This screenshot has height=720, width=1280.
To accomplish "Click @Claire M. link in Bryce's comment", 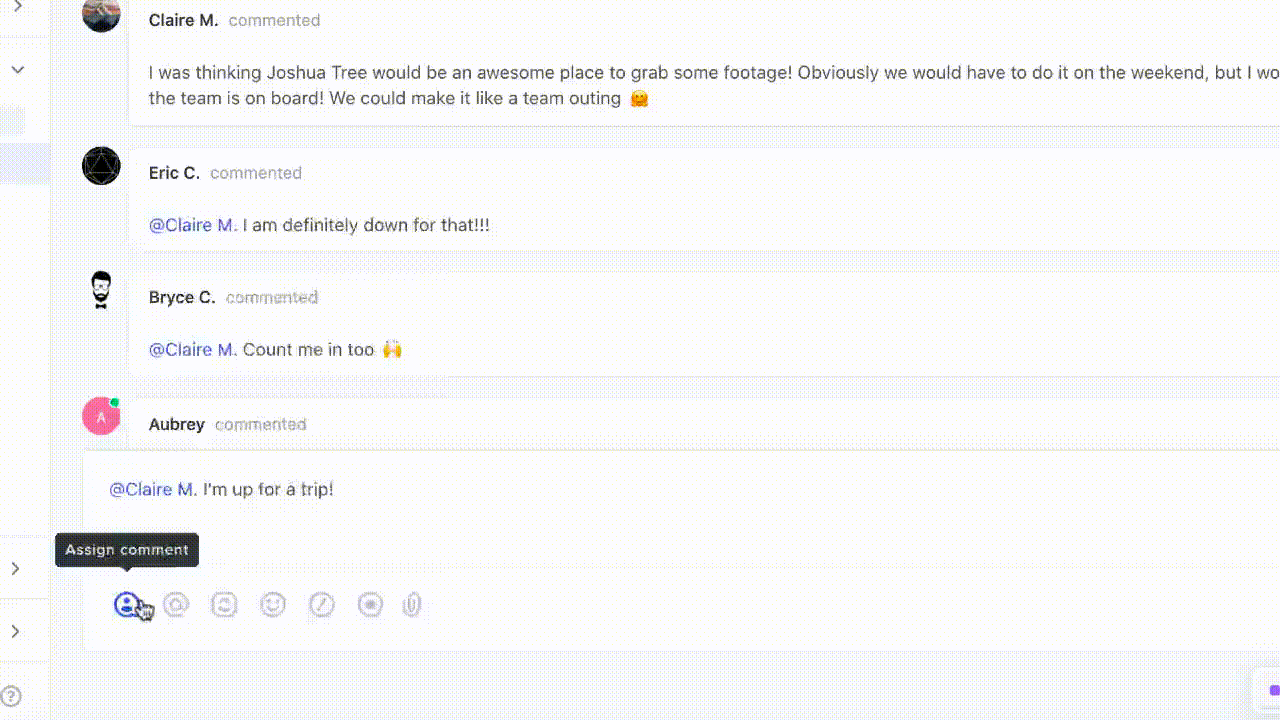I will 191,349.
